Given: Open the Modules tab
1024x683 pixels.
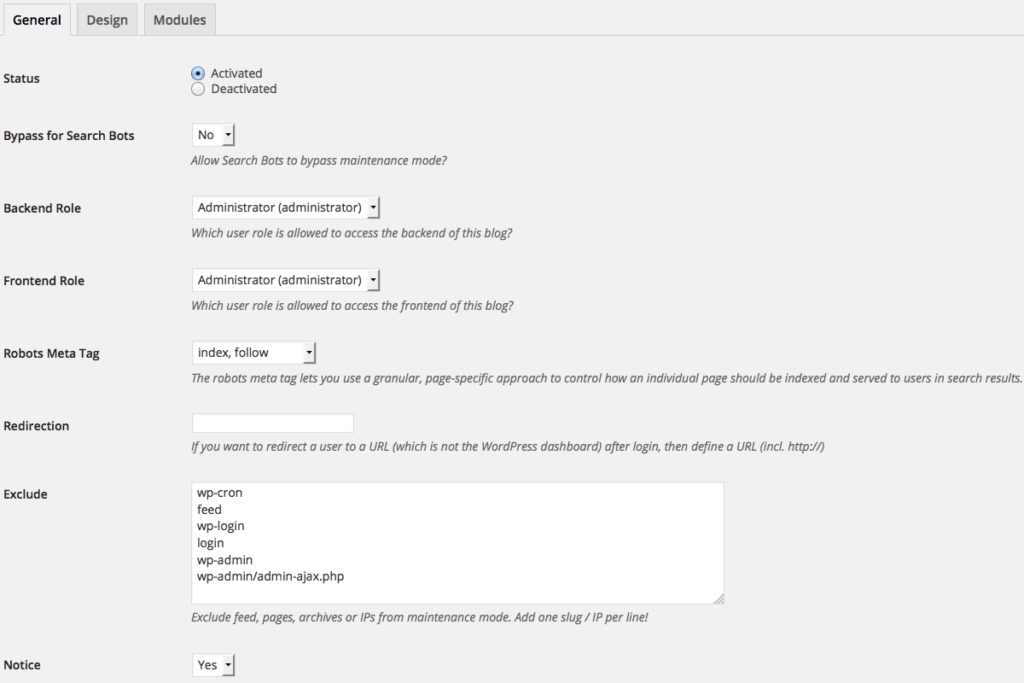Looking at the screenshot, I should [x=180, y=20].
